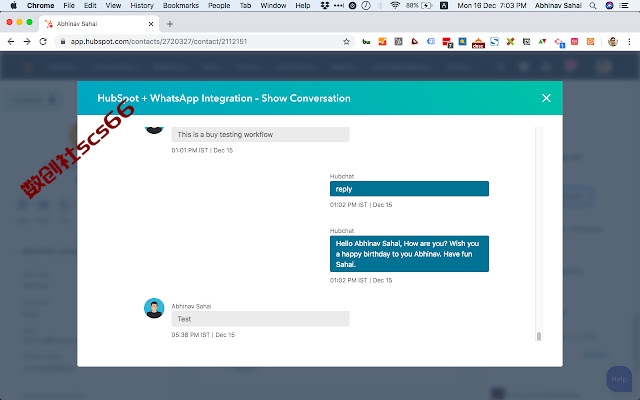This screenshot has width=640, height=400.
Task: Go back to previous page
Action: tap(11, 41)
